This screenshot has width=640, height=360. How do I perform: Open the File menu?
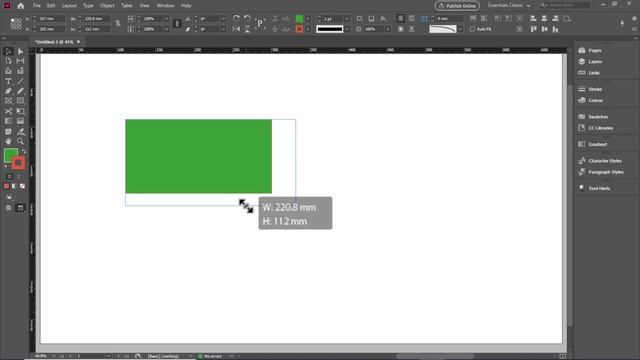[x=37, y=6]
